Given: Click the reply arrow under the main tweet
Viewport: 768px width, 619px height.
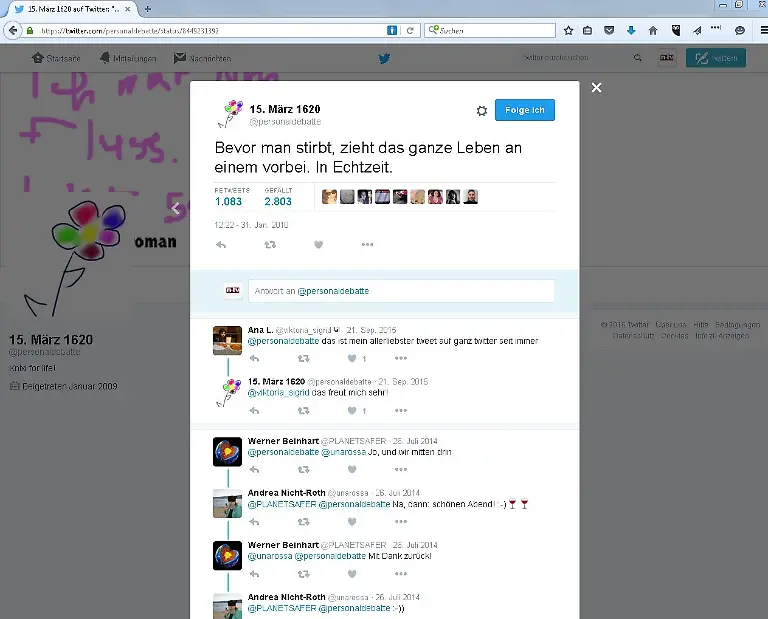Looking at the screenshot, I should pyautogui.click(x=221, y=245).
